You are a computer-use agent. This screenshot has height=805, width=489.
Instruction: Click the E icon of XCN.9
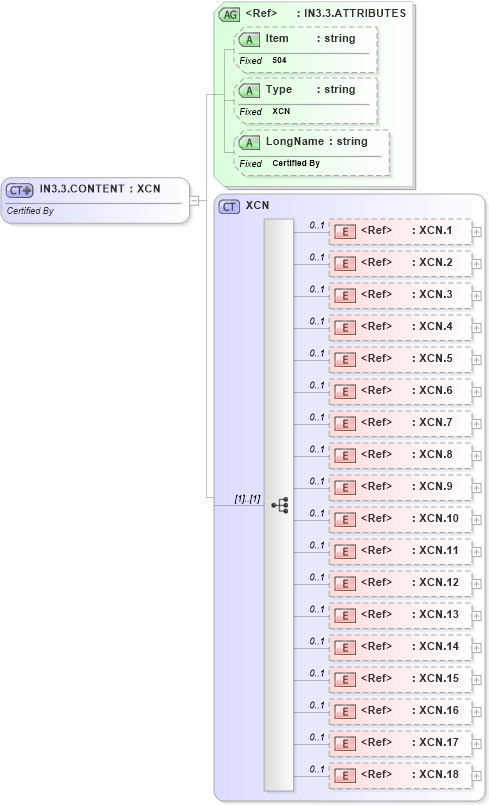(x=345, y=488)
